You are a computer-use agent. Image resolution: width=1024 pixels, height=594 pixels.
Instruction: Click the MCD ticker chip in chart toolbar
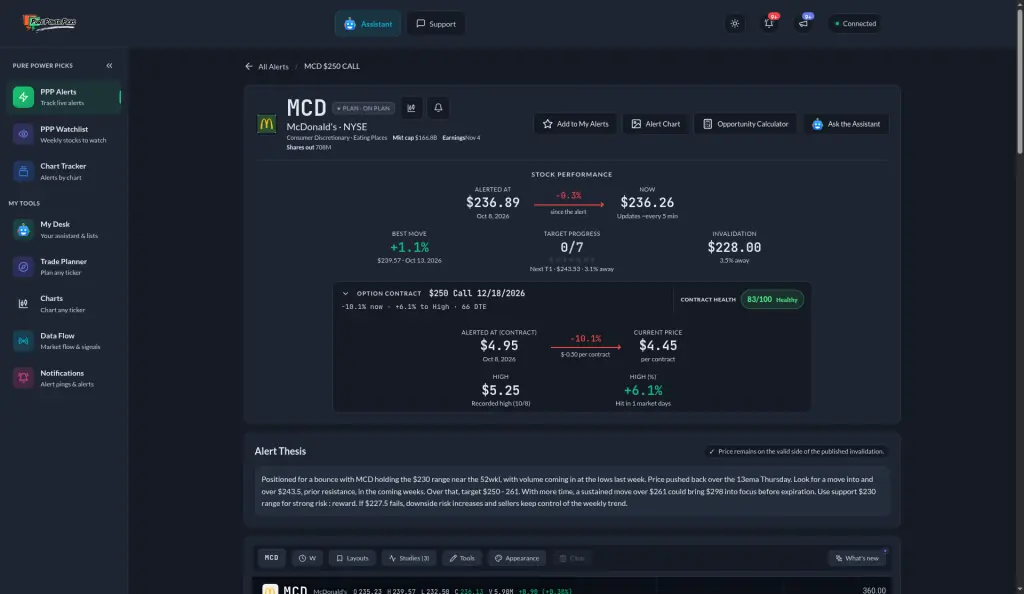[271, 558]
